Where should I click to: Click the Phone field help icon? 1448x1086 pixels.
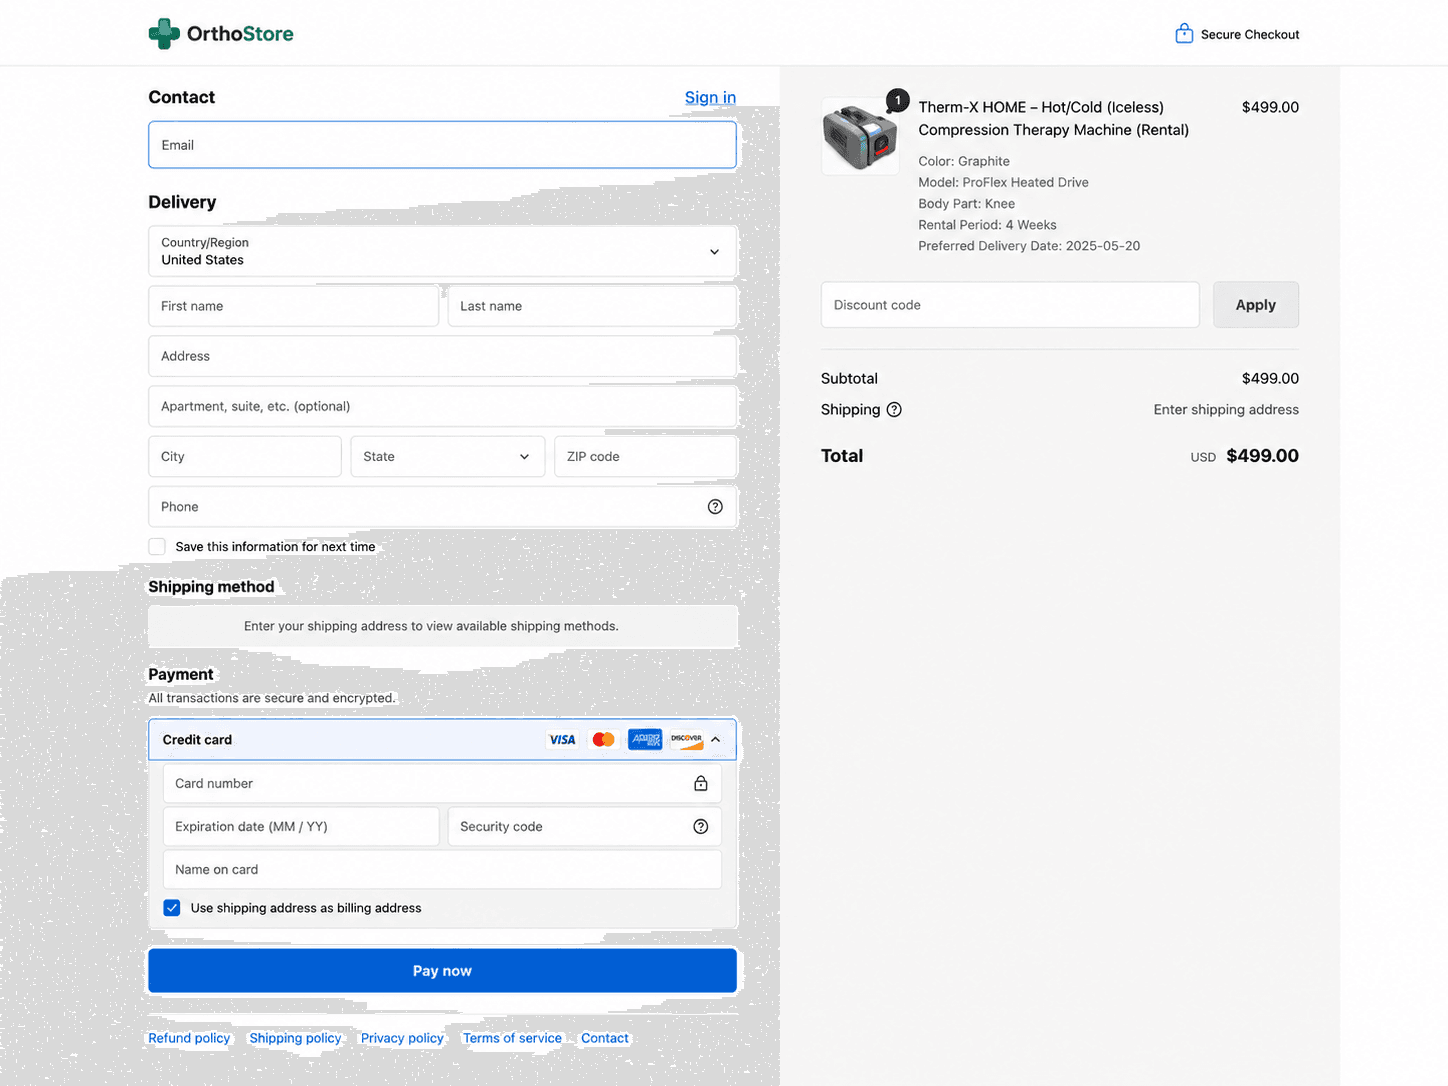pos(715,507)
